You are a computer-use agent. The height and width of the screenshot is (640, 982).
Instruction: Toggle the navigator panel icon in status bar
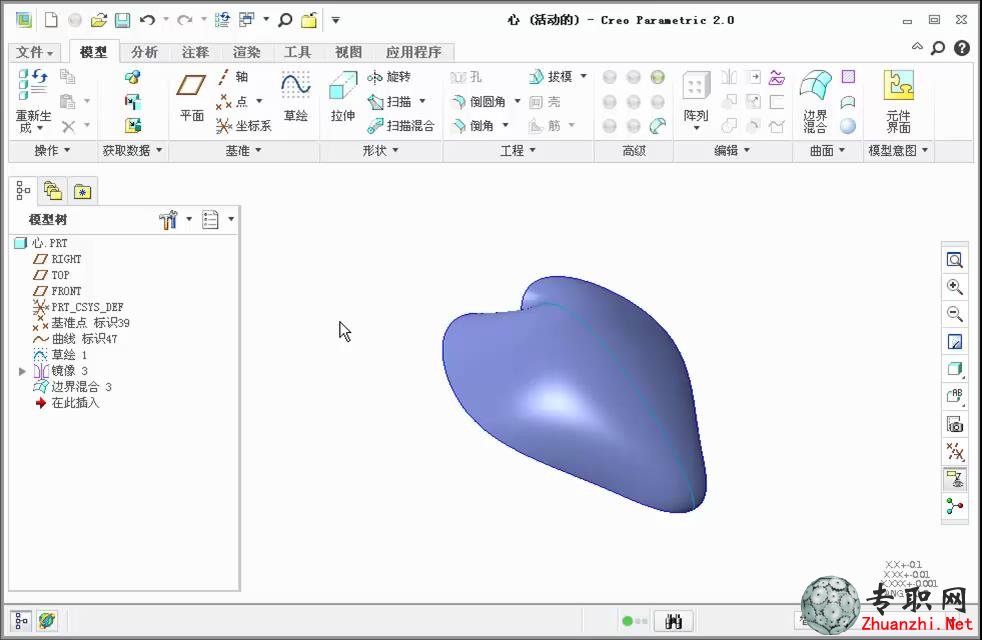click(21, 621)
